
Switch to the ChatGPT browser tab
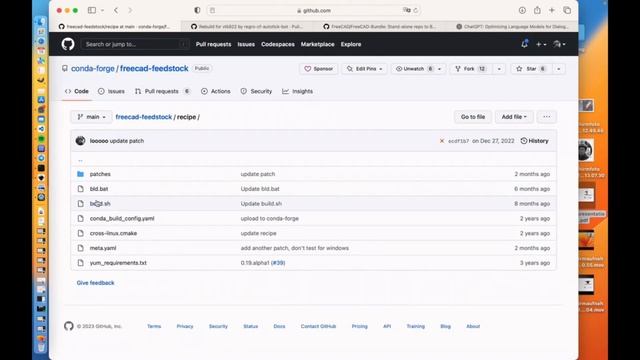point(512,27)
